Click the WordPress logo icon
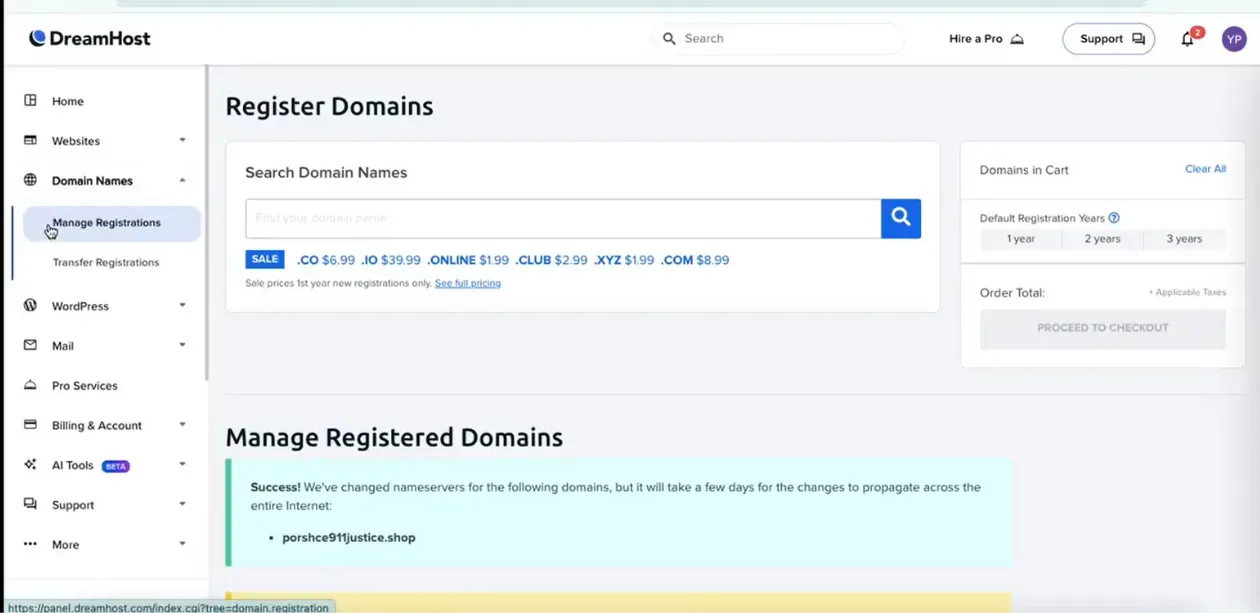 tap(30, 305)
